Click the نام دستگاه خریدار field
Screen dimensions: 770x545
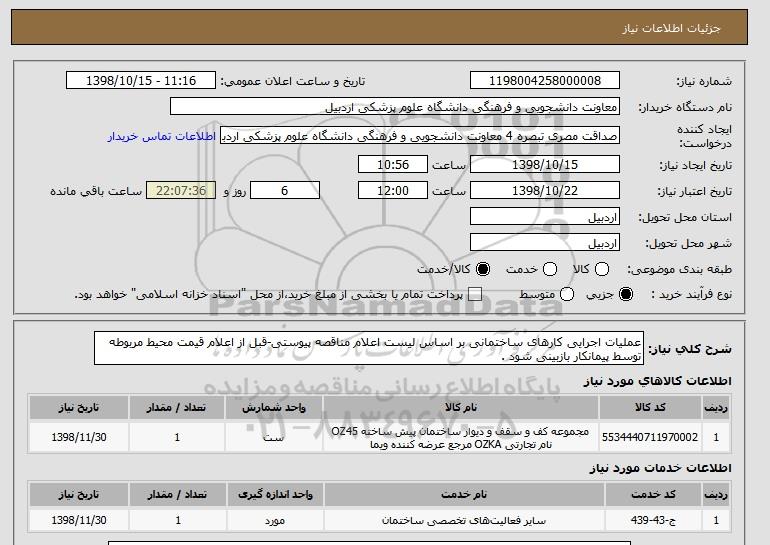pos(395,107)
